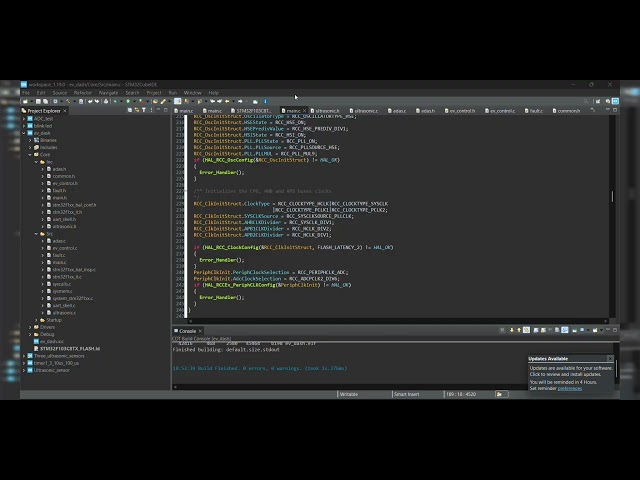This screenshot has width=640, height=480.
Task: Switch to the common.h editor tab
Action: (x=566, y=111)
